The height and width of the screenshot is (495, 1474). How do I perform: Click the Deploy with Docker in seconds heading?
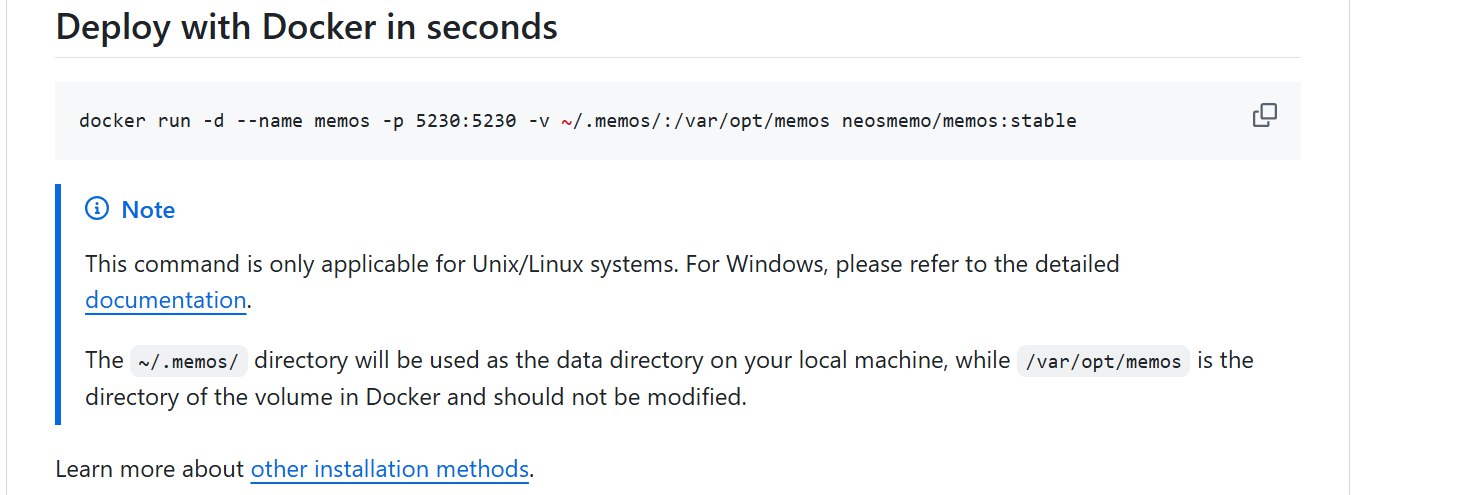(x=306, y=27)
